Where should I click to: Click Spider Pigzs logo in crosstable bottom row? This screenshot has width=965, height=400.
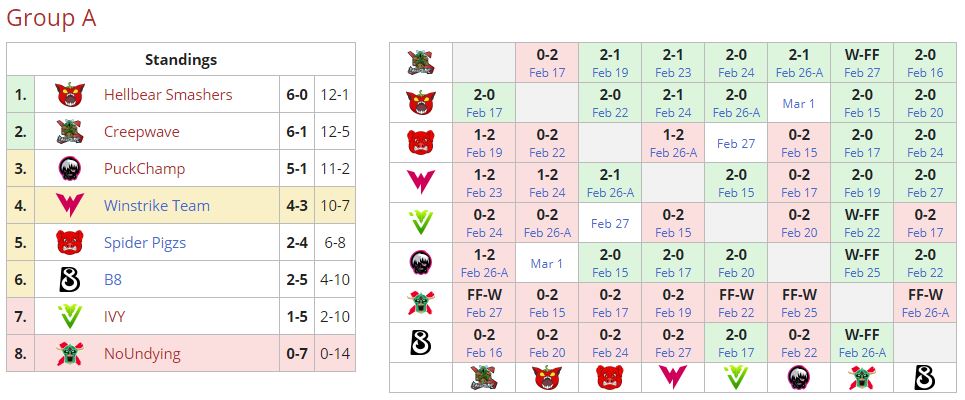click(x=609, y=377)
